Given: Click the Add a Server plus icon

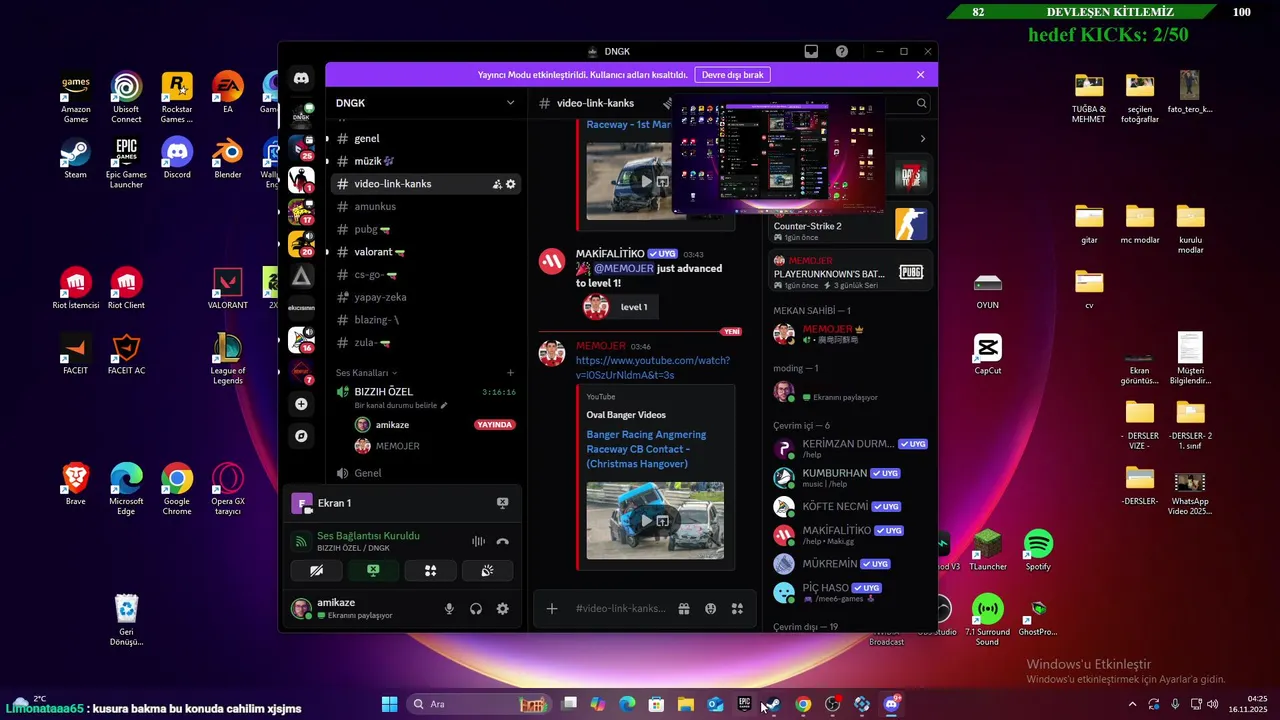Looking at the screenshot, I should point(301,404).
